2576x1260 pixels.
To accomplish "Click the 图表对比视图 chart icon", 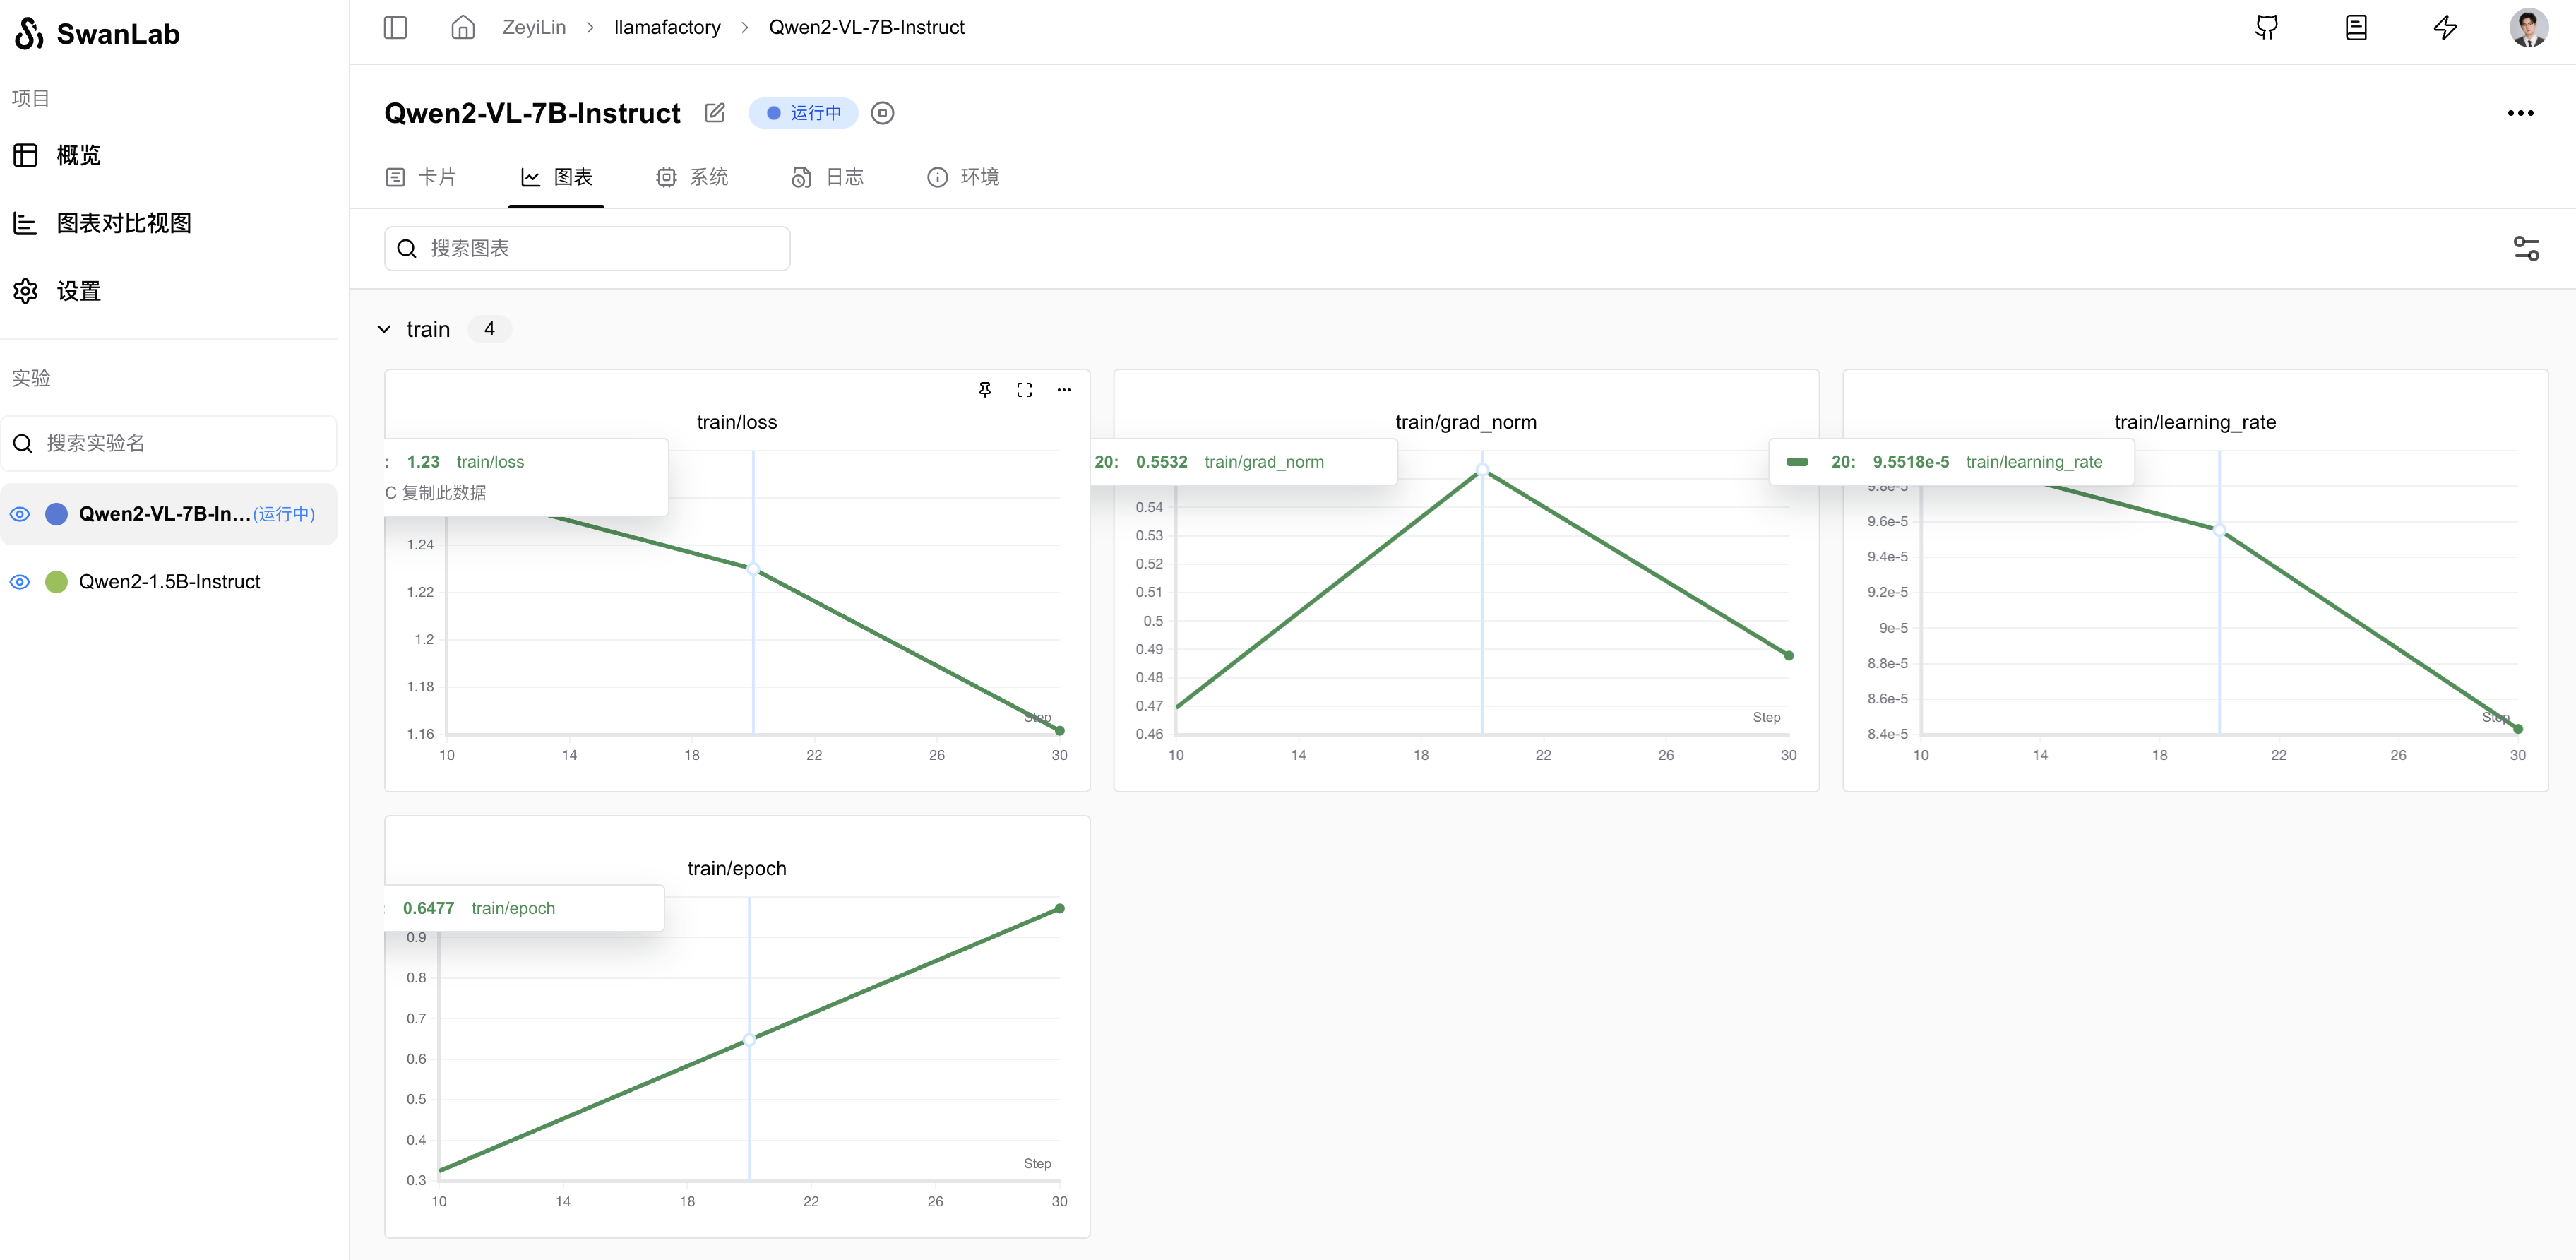I will click(x=25, y=223).
